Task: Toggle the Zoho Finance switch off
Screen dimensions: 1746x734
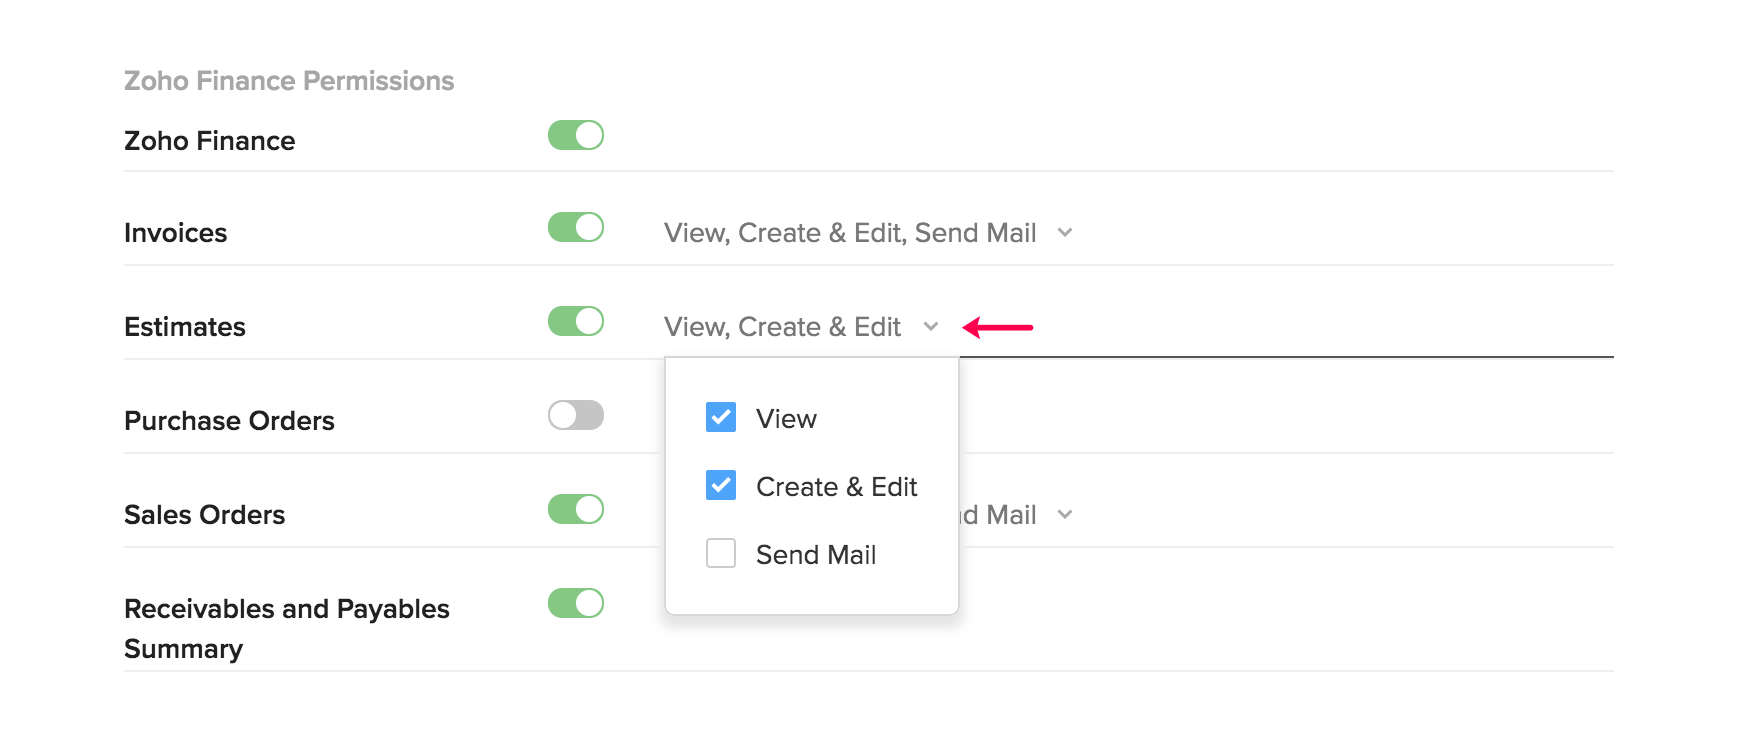Action: (x=576, y=135)
